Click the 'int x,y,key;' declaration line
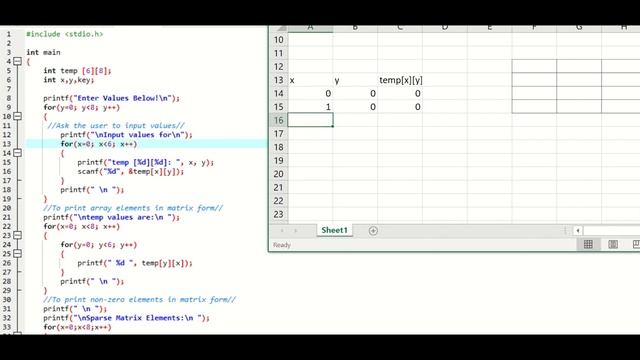 pyautogui.click(x=69, y=80)
